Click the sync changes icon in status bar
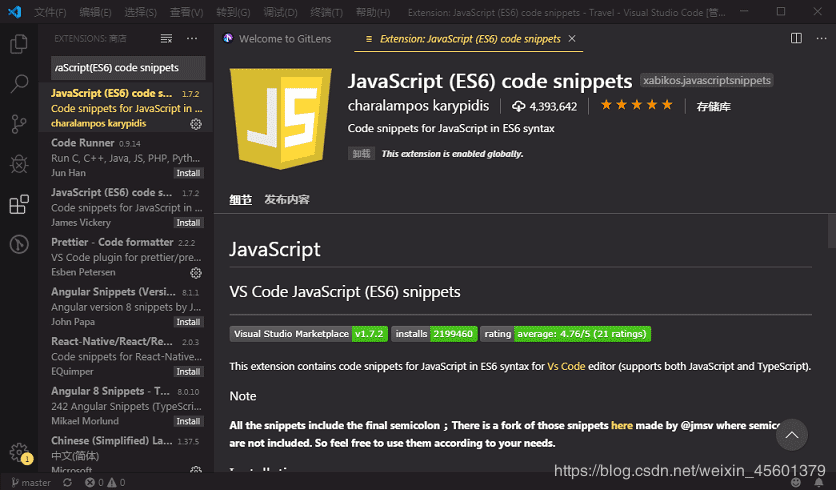836x490 pixels. (67, 483)
